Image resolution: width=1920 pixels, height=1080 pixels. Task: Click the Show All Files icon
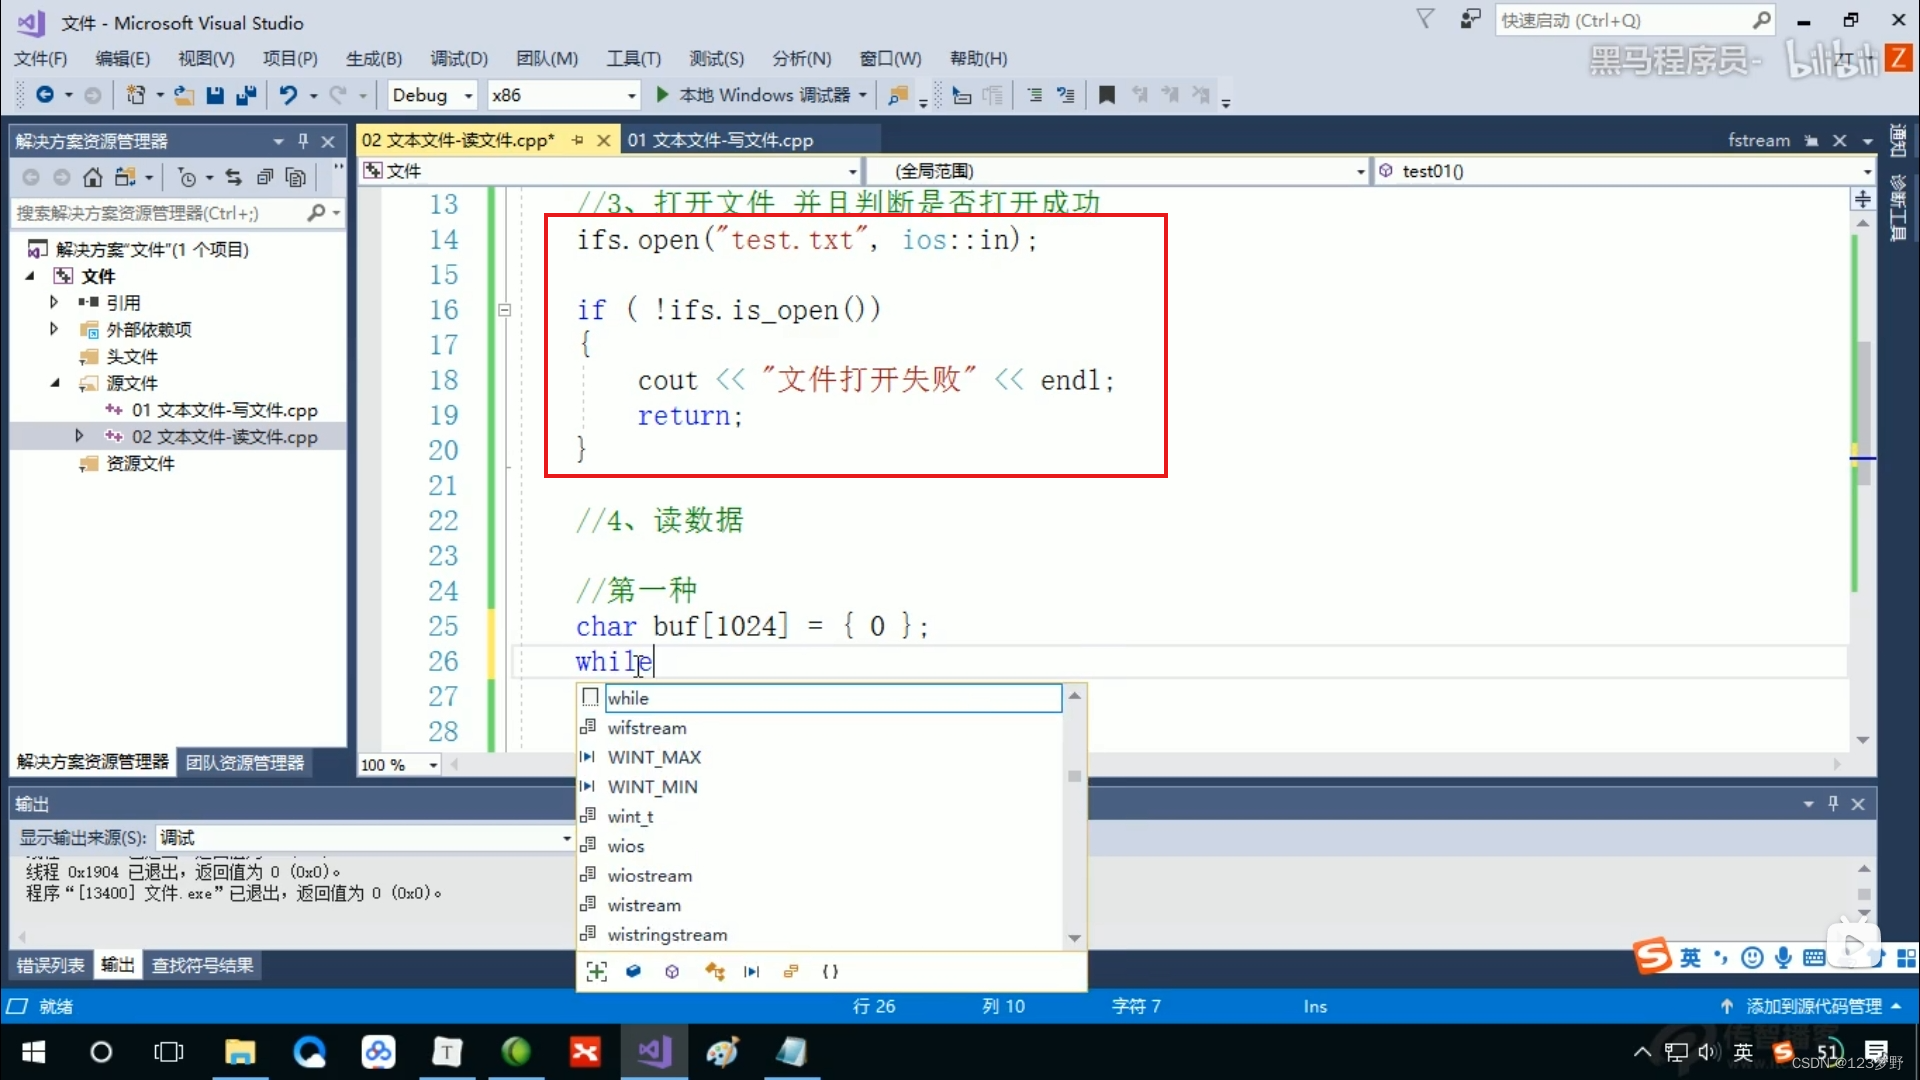coord(296,177)
